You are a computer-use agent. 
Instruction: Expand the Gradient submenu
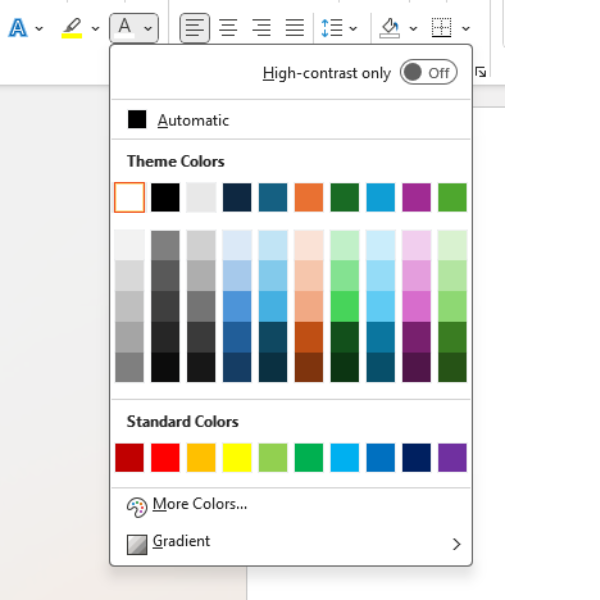tap(456, 544)
